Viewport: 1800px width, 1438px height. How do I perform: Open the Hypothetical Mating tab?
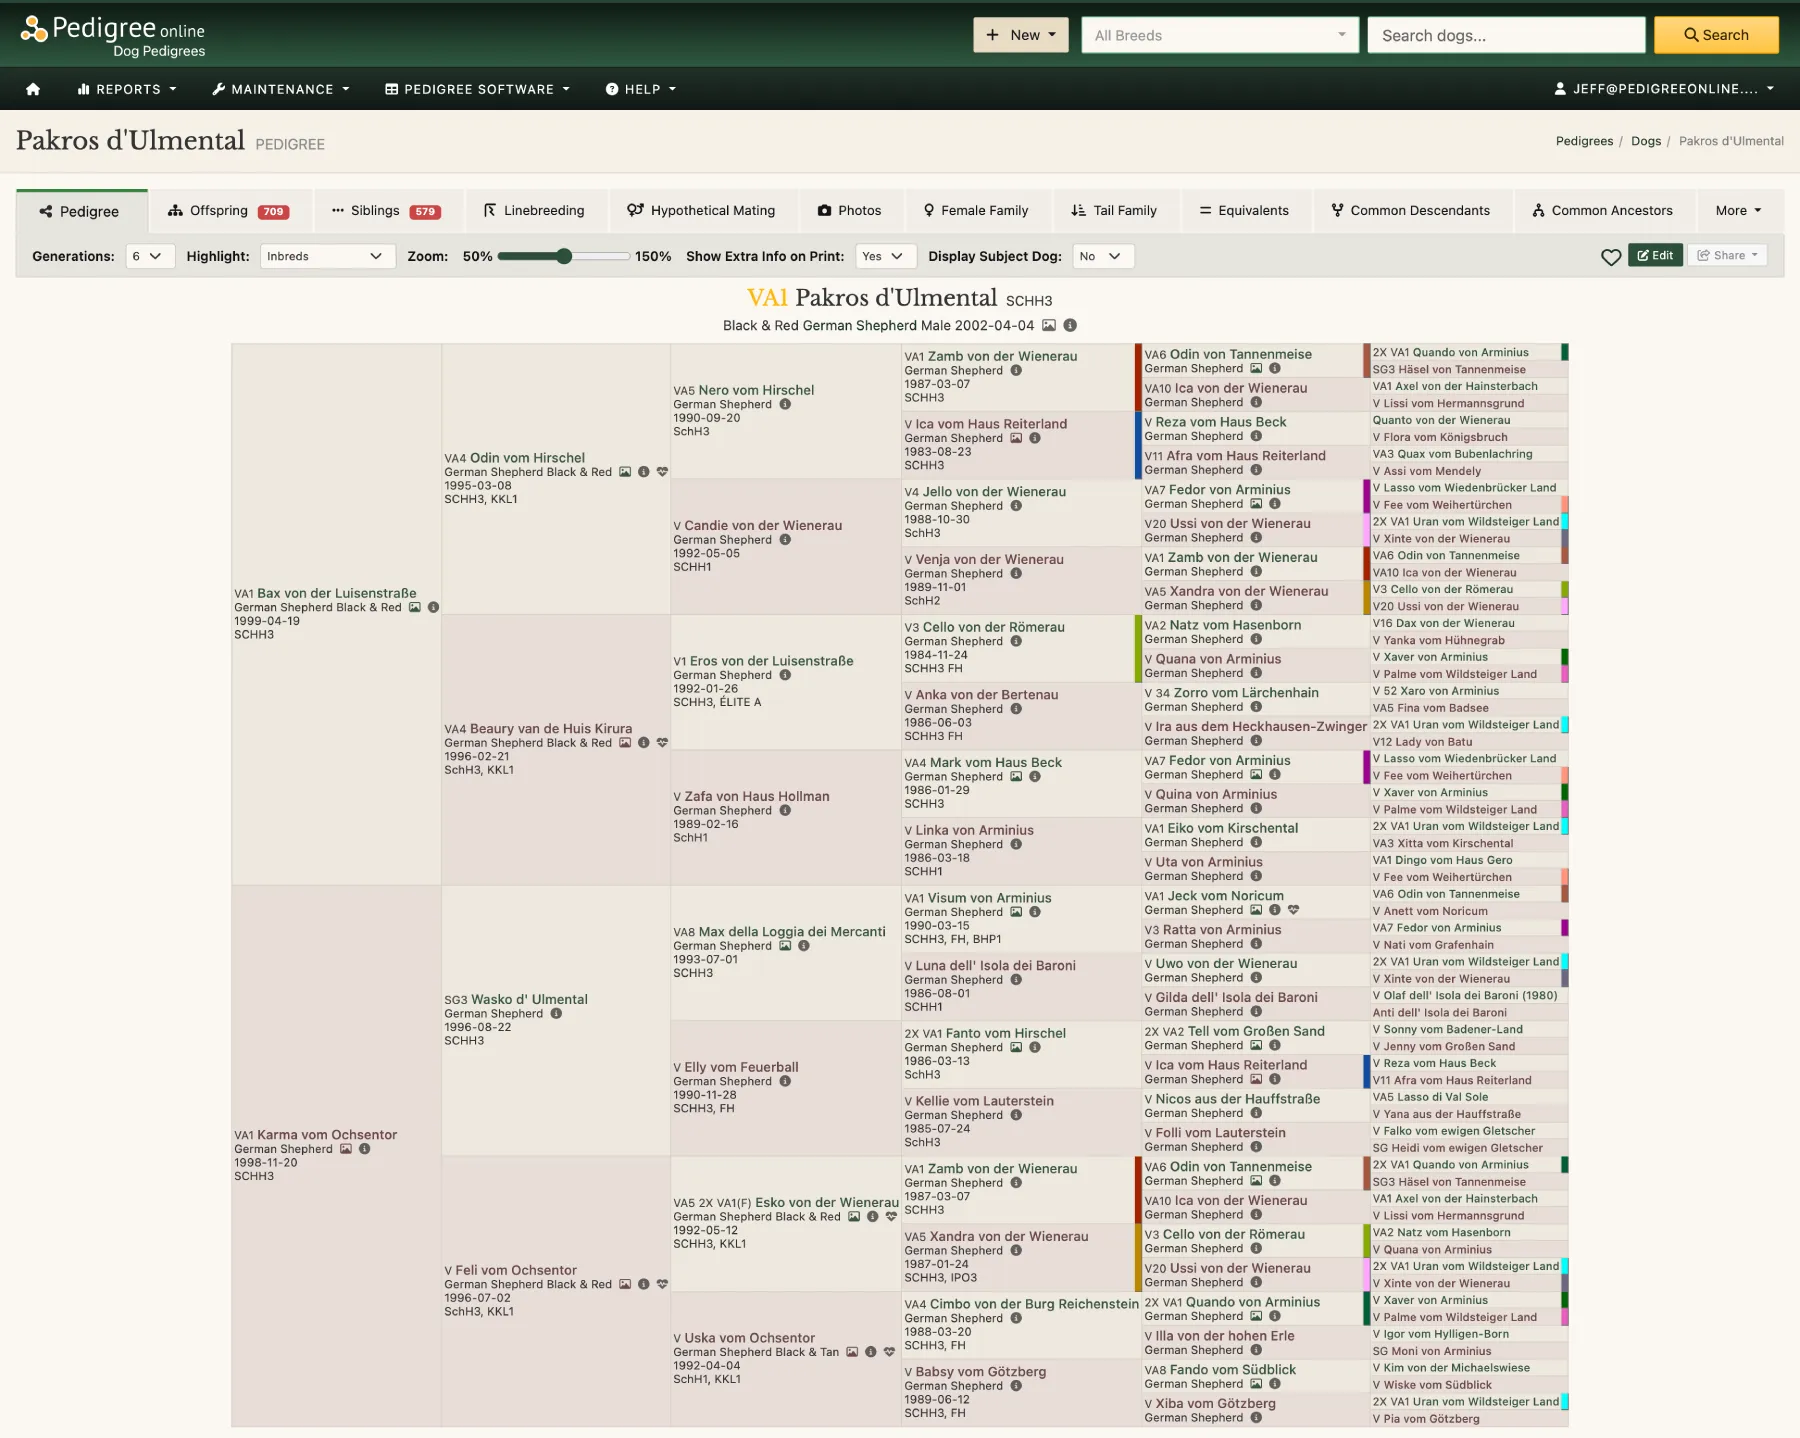[701, 211]
